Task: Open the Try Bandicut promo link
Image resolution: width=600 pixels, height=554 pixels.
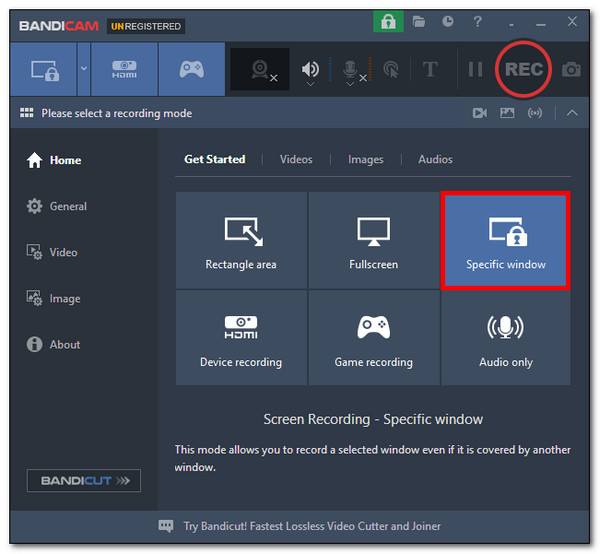Action: [x=312, y=526]
